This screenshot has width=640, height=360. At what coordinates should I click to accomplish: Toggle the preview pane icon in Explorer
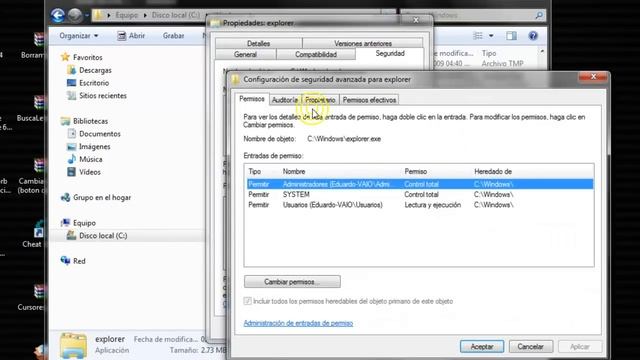click(511, 36)
